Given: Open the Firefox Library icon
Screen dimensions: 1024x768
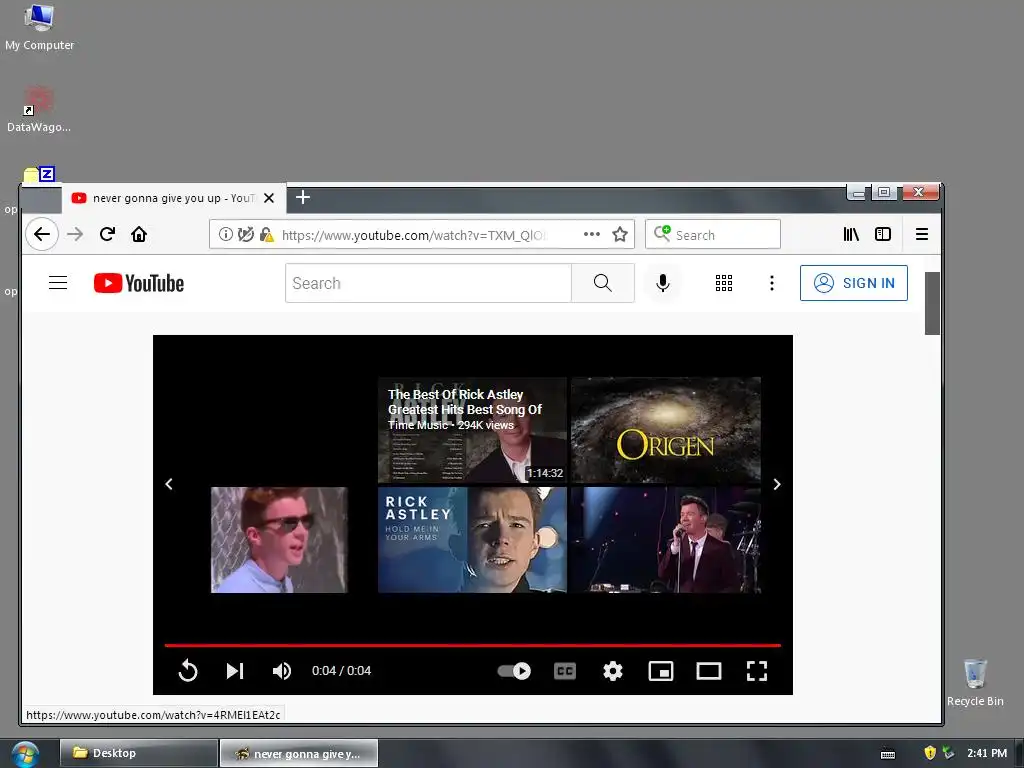Looking at the screenshot, I should coord(851,234).
